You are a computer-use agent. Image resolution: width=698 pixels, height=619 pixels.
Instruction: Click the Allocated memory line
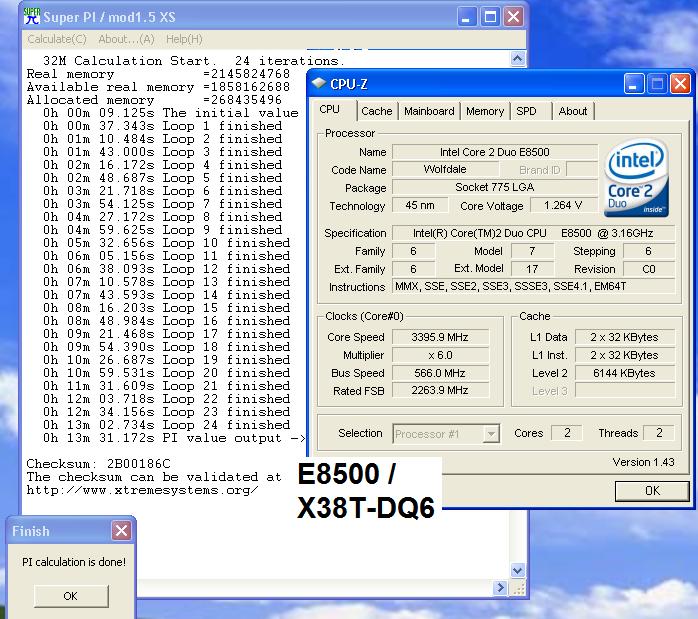tap(154, 100)
